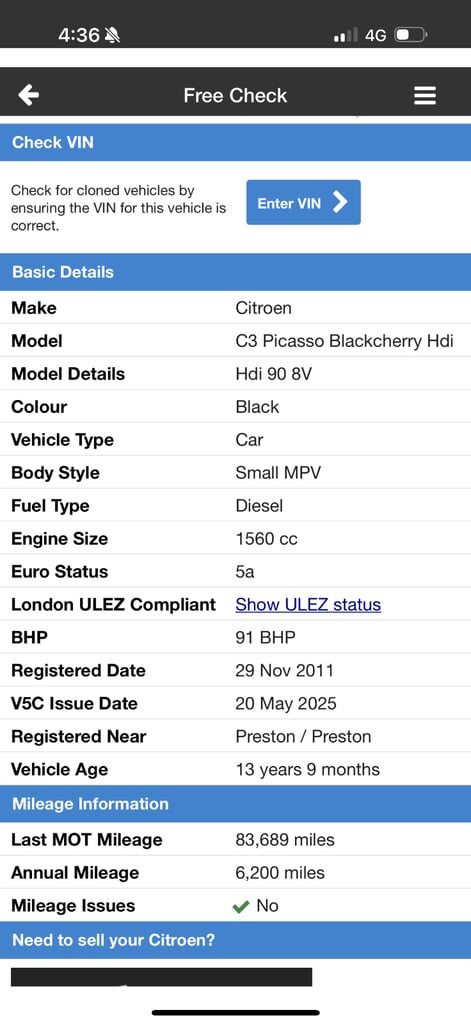Tap the Last MOT Mileage row
The height and width of the screenshot is (1024, 471).
click(235, 840)
